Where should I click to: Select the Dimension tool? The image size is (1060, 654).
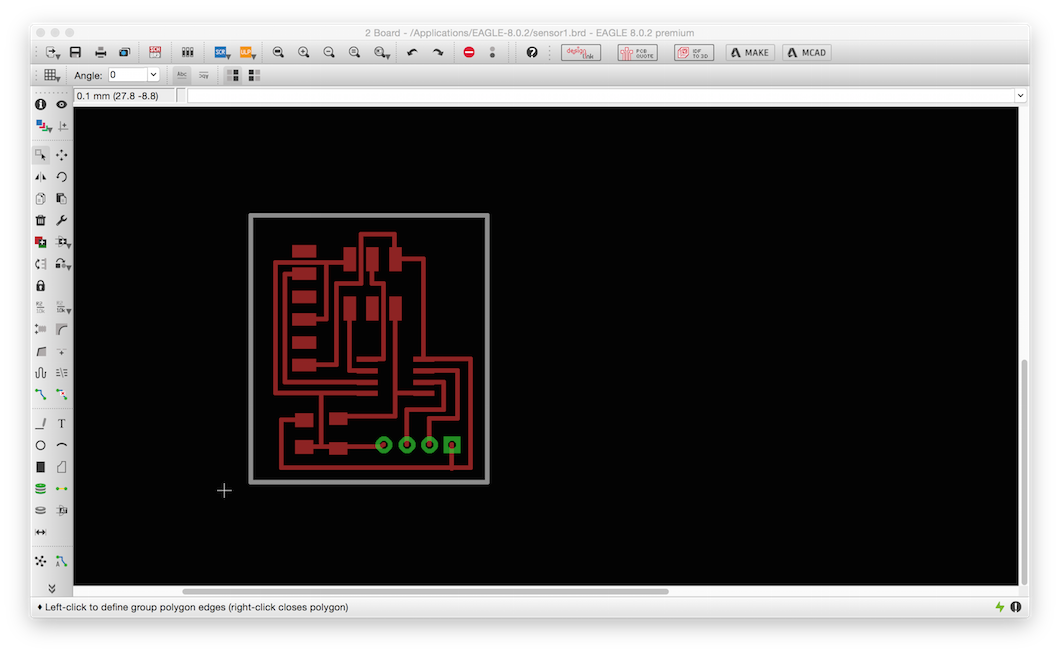point(41,532)
